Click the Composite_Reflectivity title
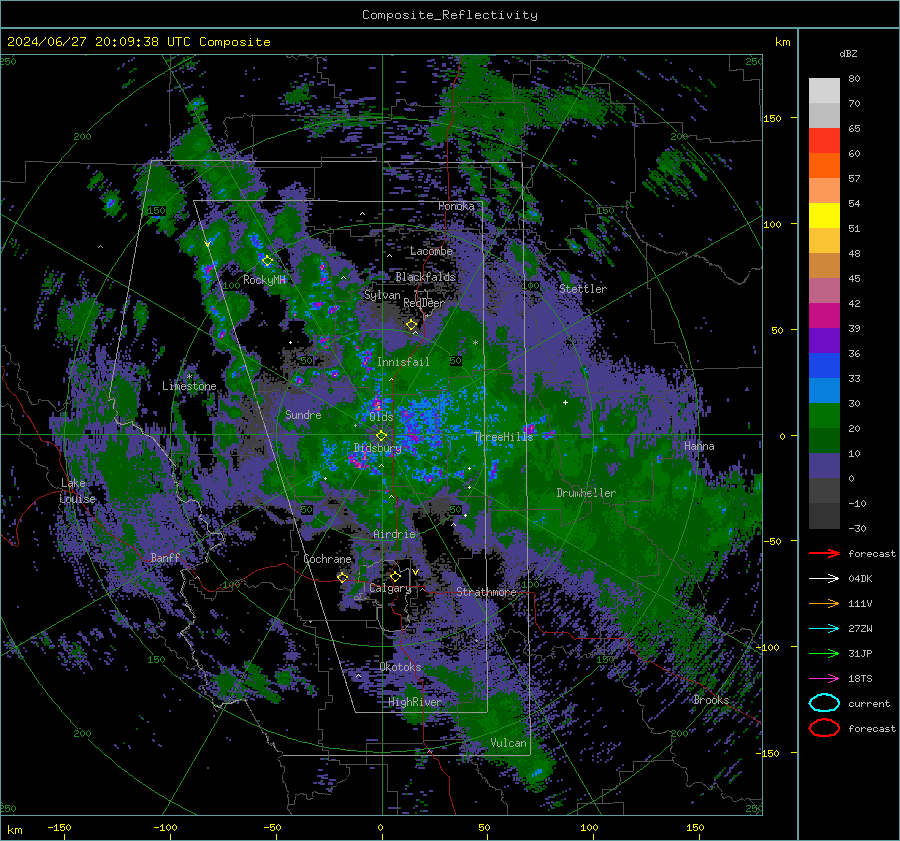 point(449,15)
